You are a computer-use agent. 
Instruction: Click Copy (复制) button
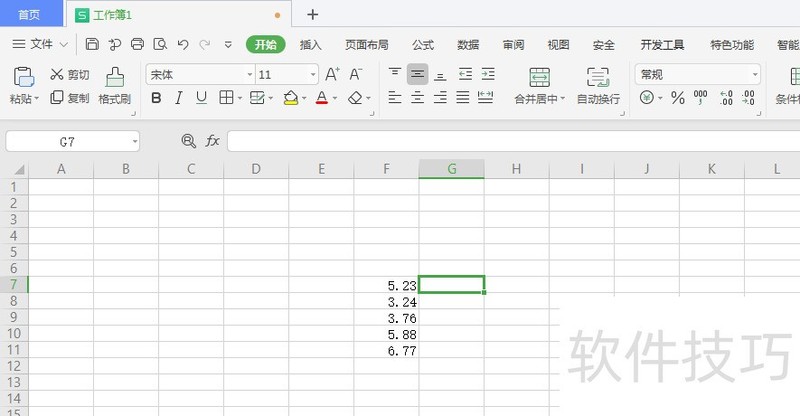(70, 97)
